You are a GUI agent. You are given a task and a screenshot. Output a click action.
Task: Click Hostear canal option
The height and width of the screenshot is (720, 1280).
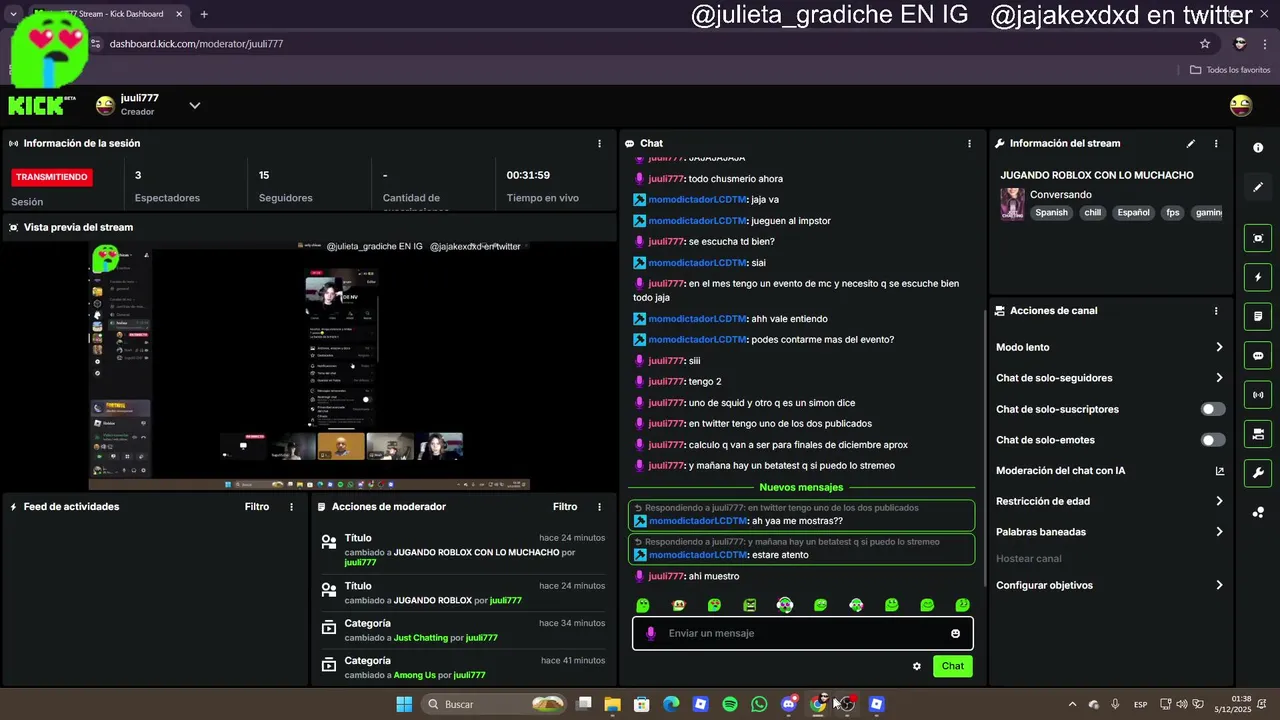1029,559
